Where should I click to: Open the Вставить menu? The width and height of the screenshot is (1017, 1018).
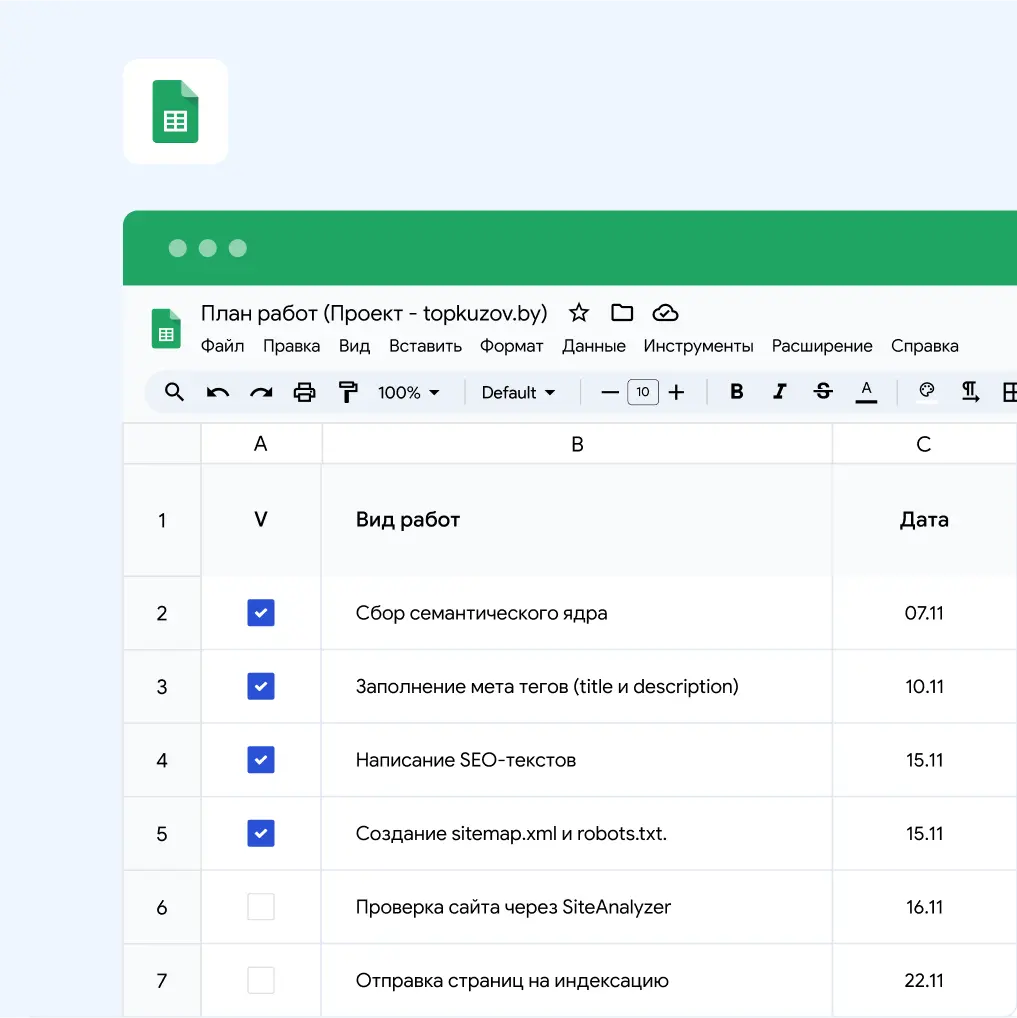(x=425, y=346)
